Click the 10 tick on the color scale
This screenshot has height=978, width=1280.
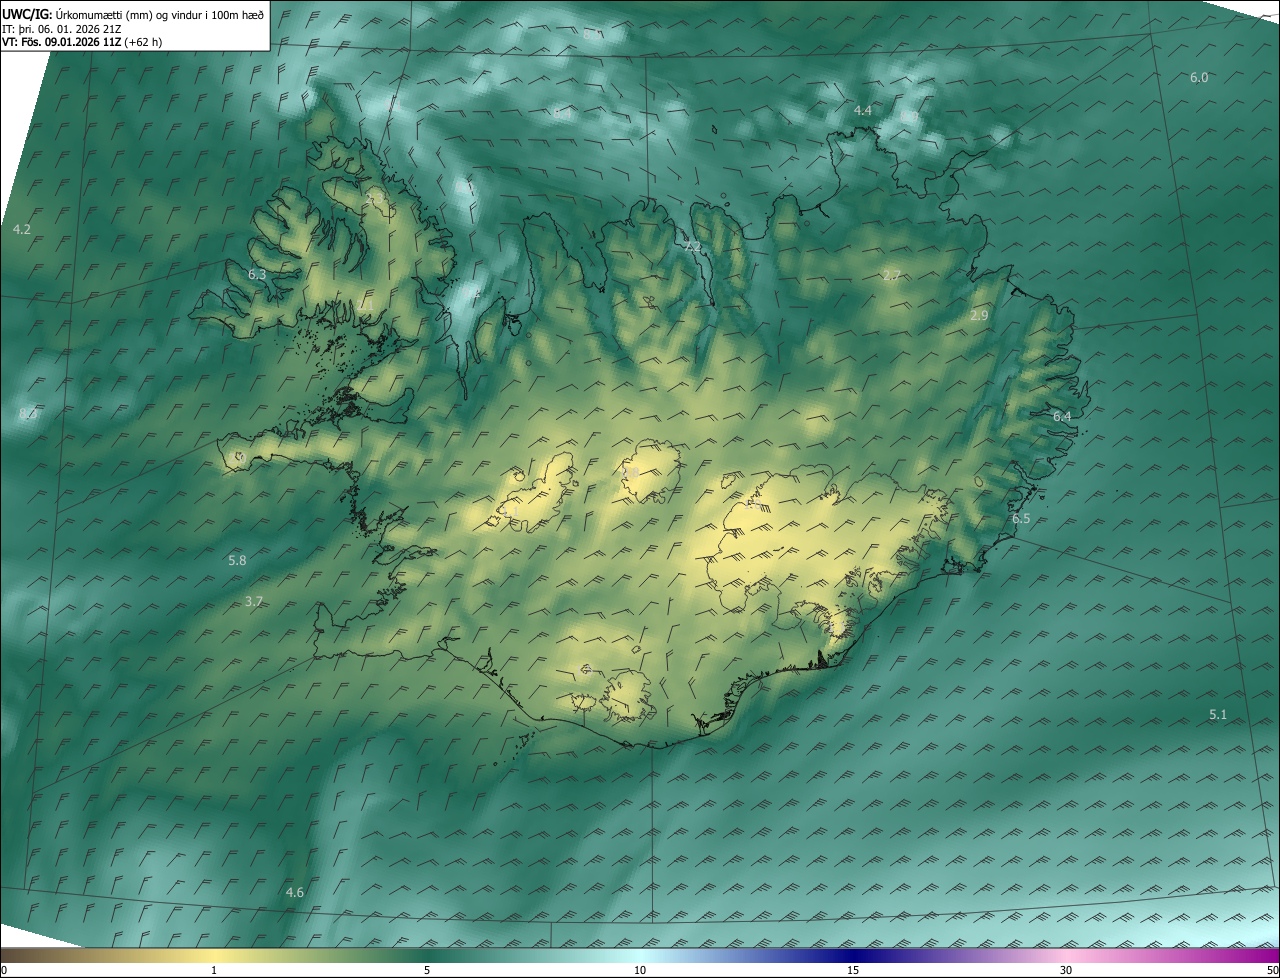(x=640, y=970)
